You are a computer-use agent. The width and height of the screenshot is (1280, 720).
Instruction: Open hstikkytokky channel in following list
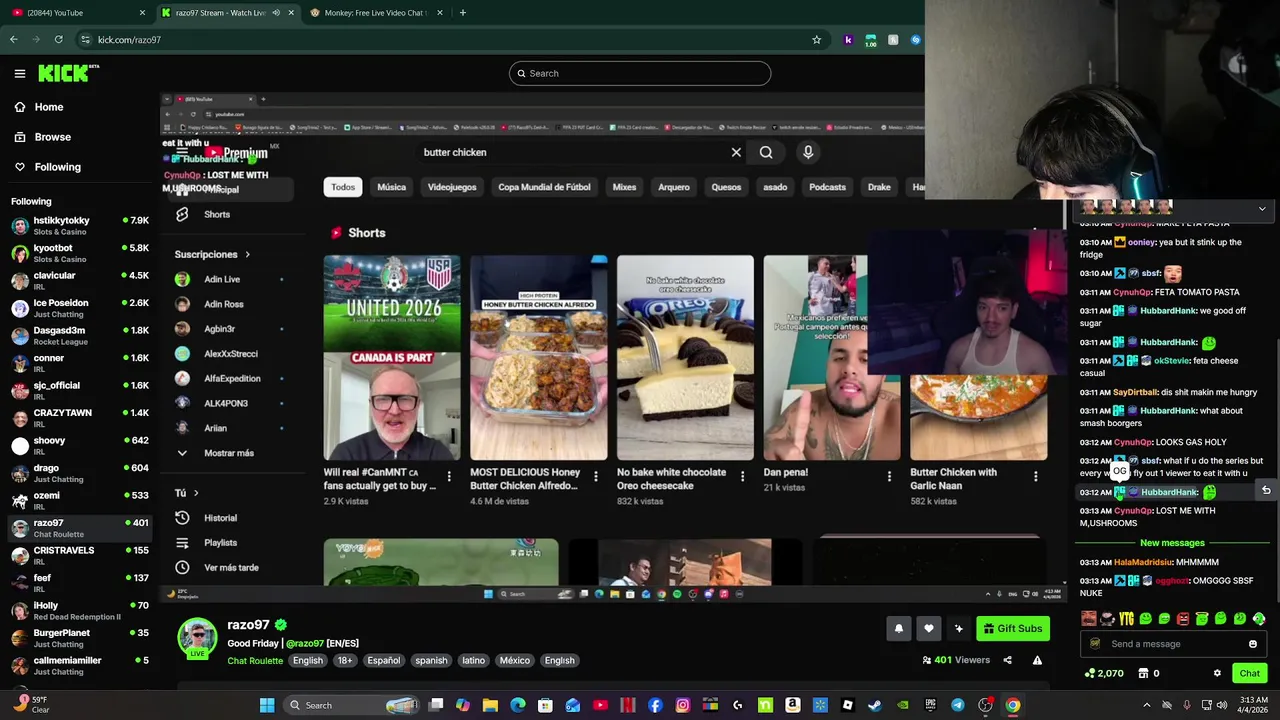[80, 226]
